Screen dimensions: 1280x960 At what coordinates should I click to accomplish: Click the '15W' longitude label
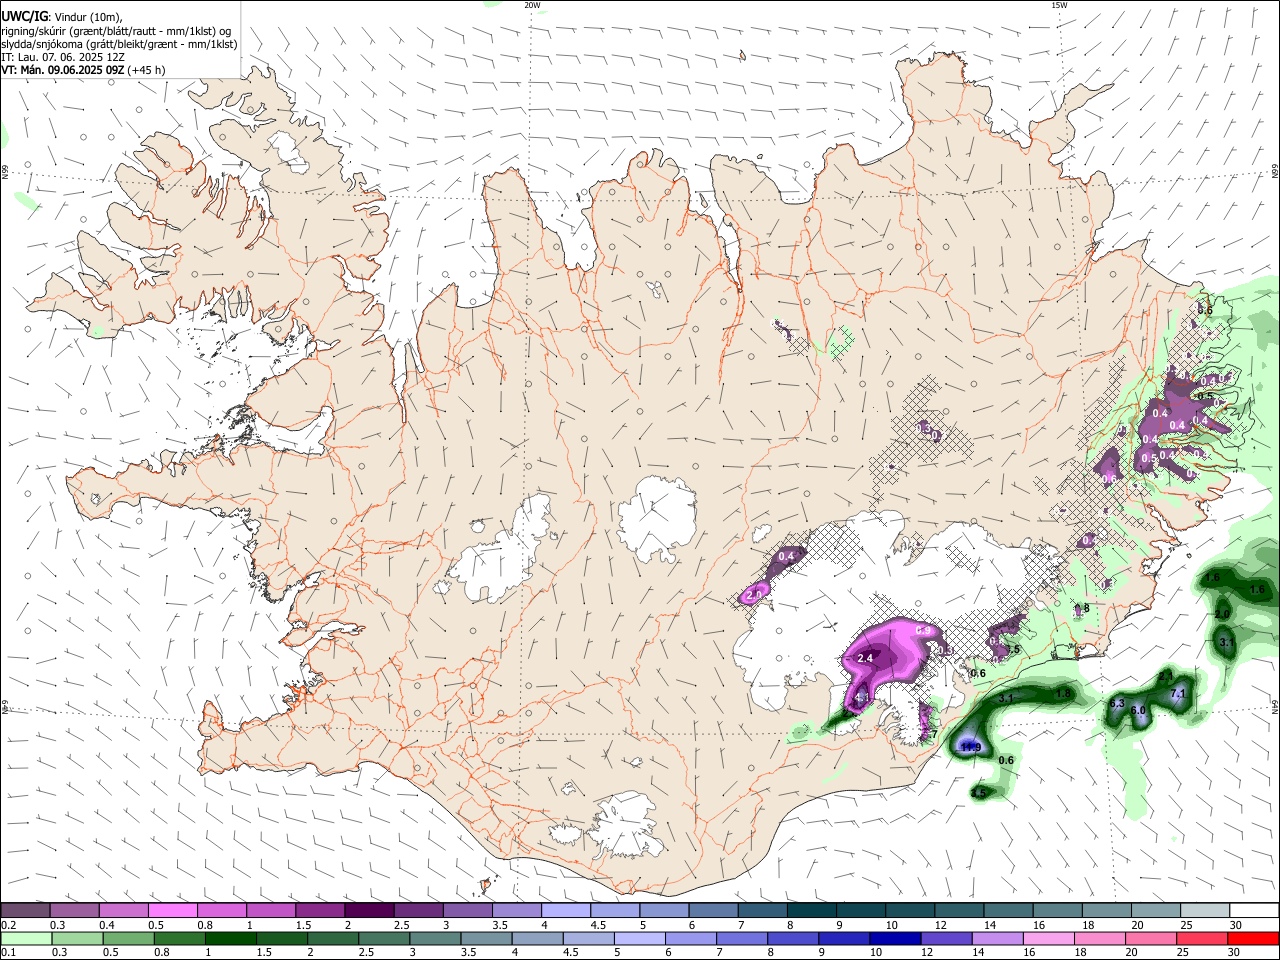pyautogui.click(x=1059, y=5)
